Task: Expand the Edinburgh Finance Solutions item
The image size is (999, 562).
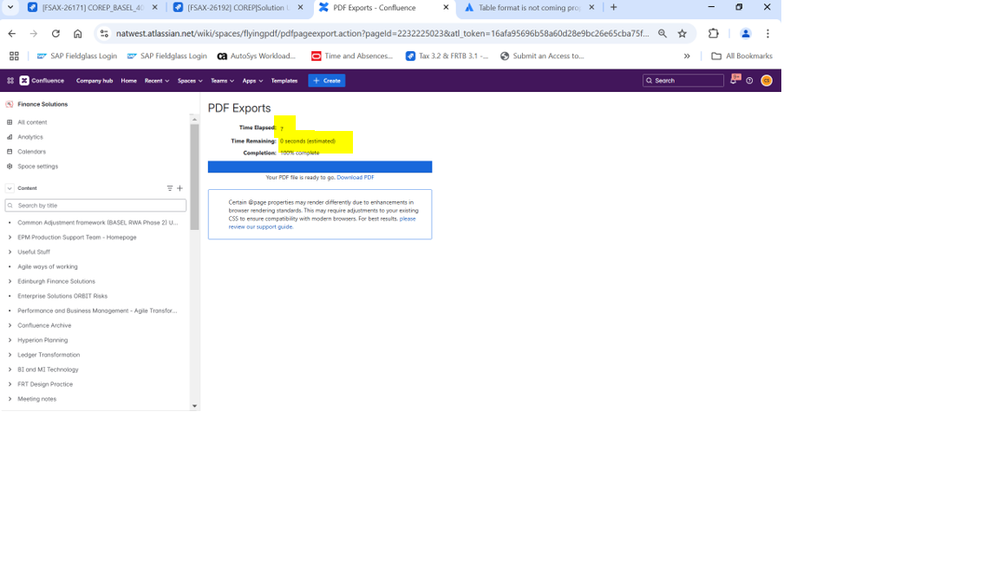Action: point(10,281)
